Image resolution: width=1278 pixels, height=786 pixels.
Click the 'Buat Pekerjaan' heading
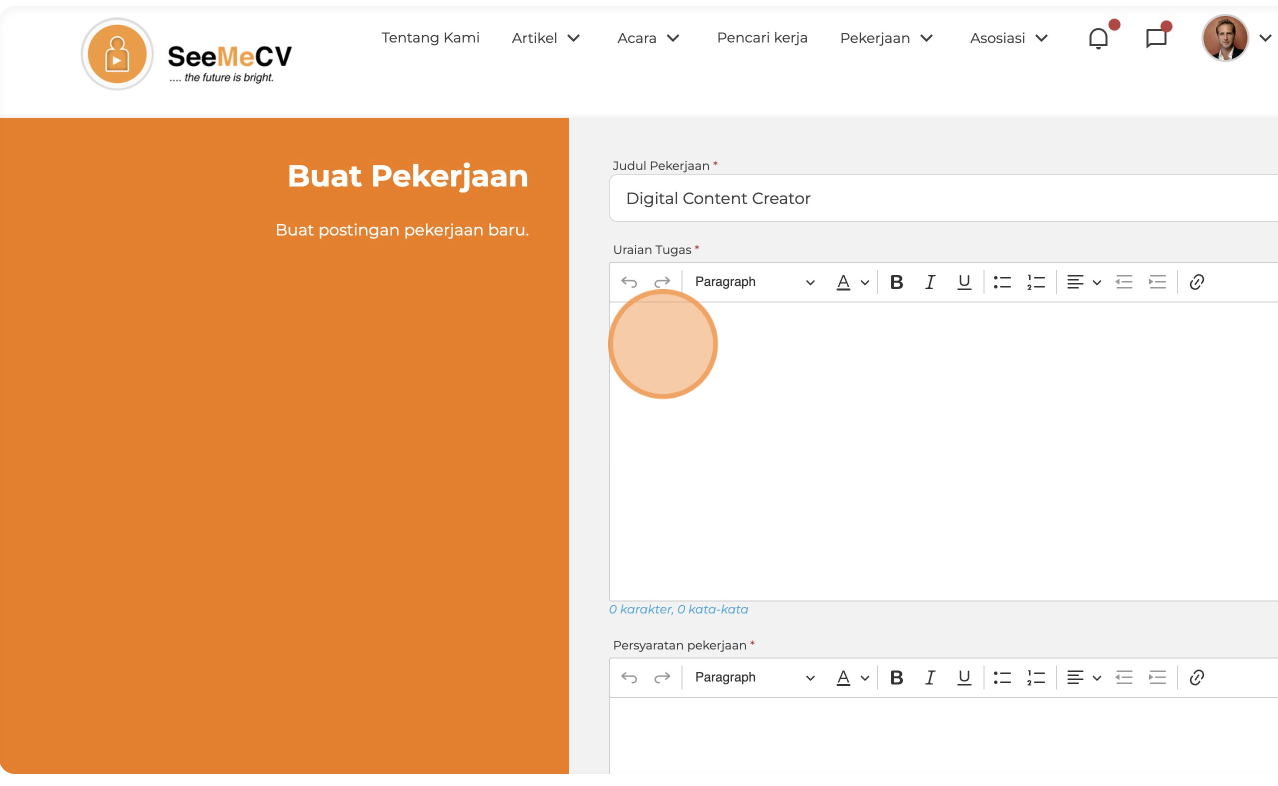click(x=408, y=176)
